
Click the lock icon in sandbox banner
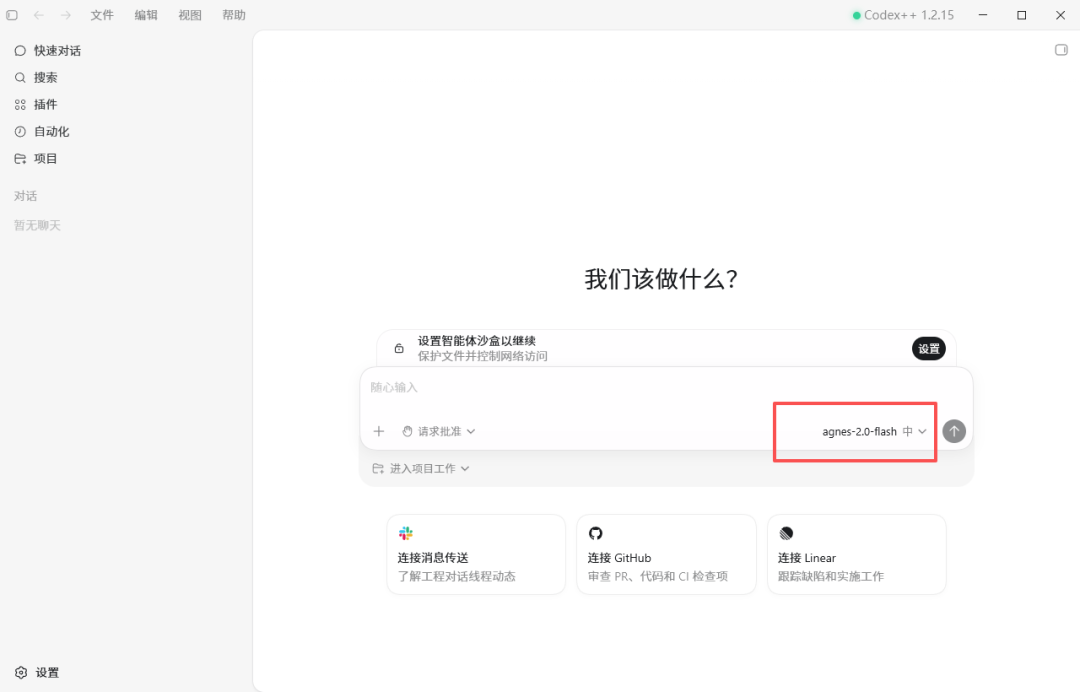point(399,348)
